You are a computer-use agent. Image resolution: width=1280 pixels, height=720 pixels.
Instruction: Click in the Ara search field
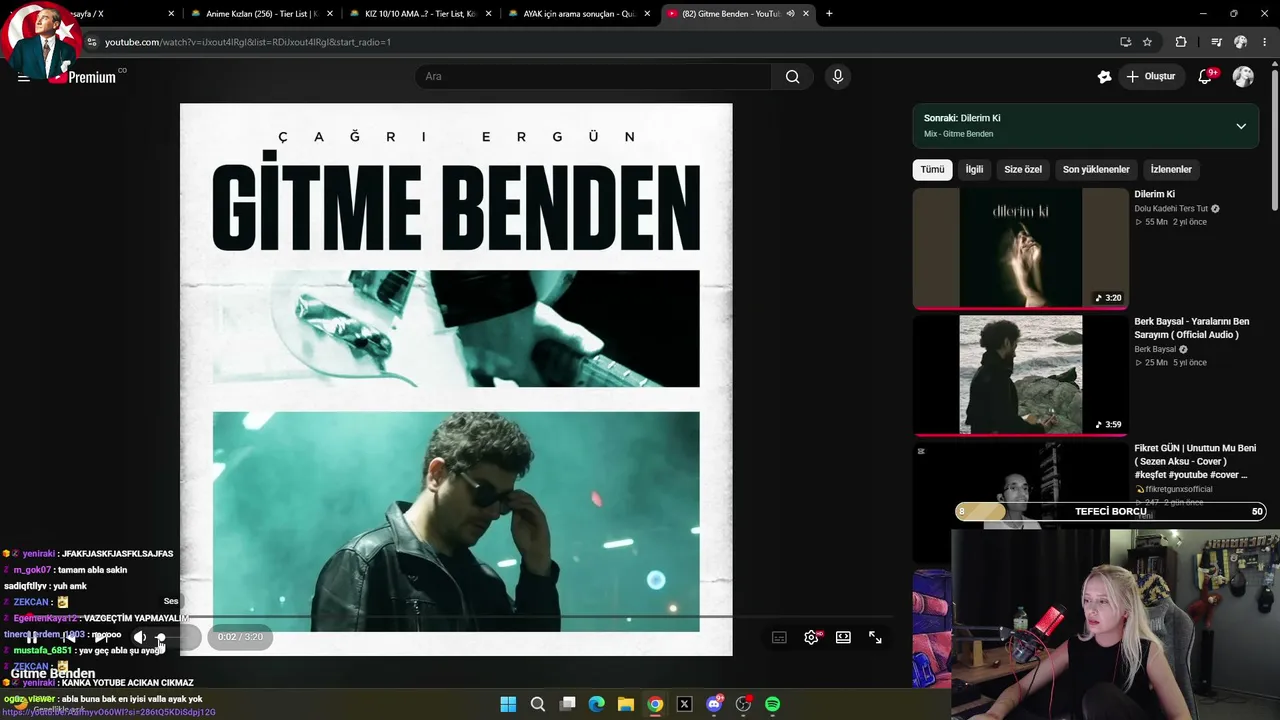coord(594,77)
